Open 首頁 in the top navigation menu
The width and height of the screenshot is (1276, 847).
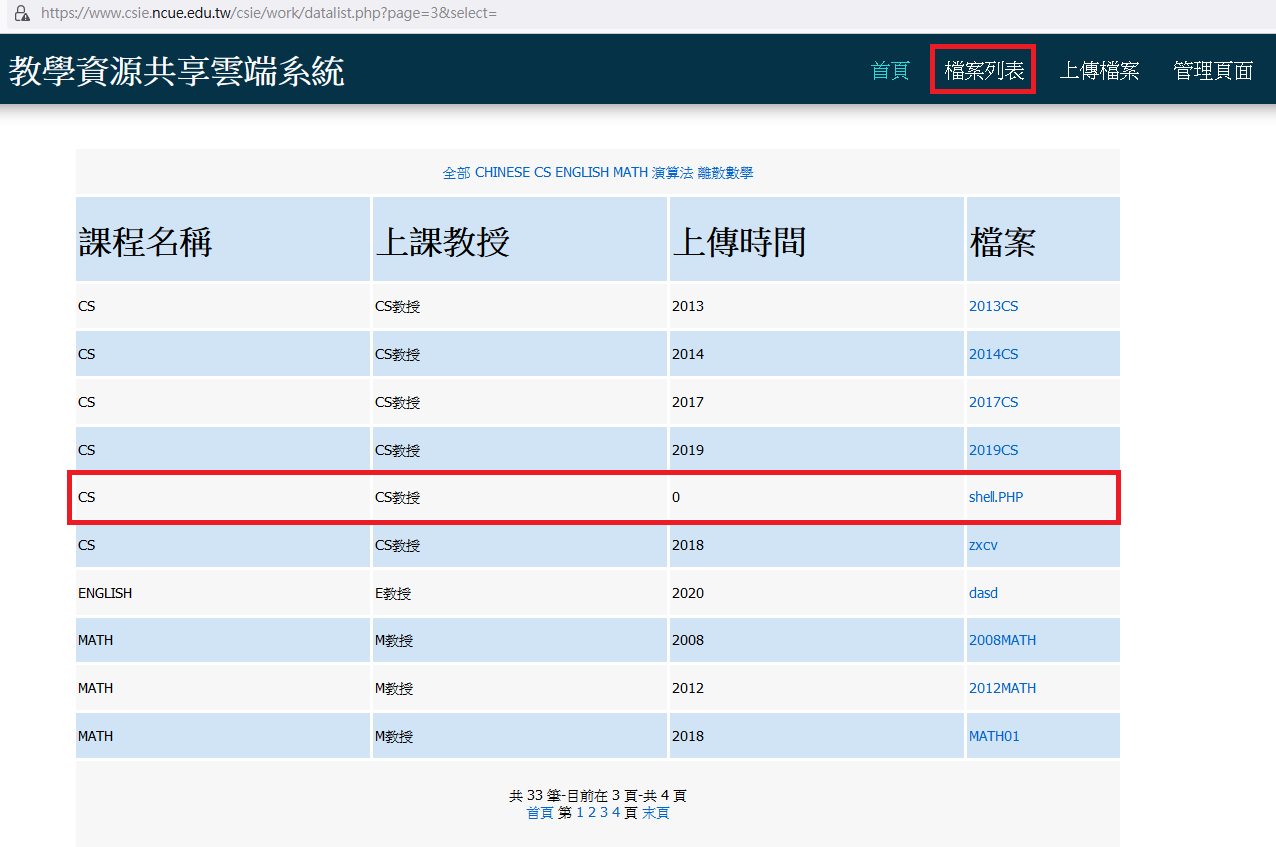click(890, 70)
